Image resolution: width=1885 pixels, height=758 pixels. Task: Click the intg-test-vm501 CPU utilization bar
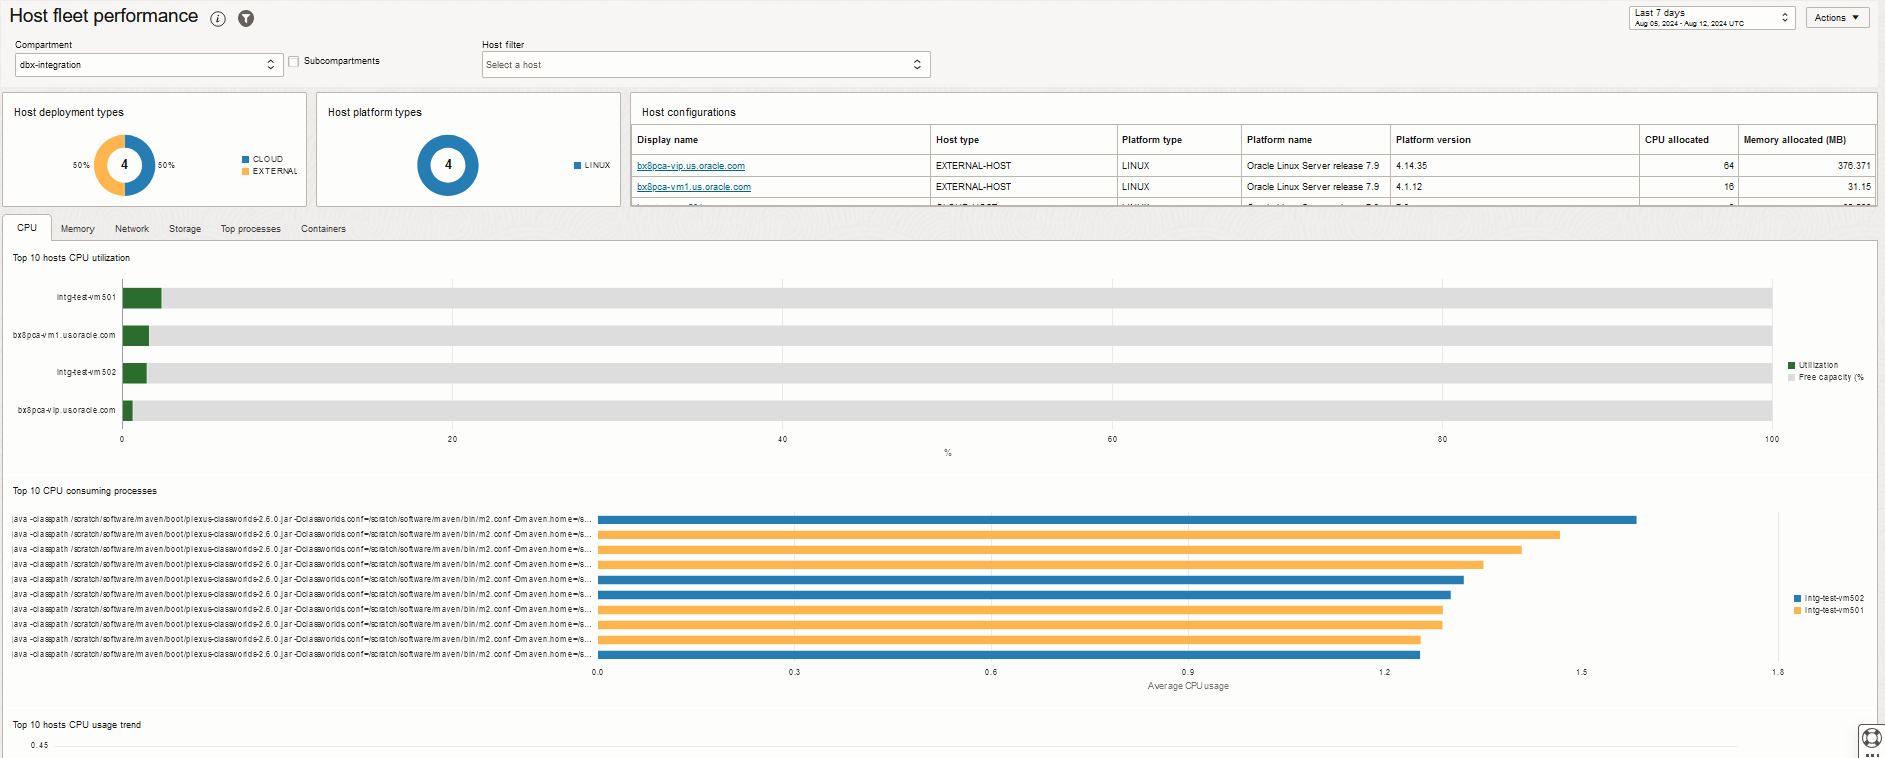pos(142,298)
